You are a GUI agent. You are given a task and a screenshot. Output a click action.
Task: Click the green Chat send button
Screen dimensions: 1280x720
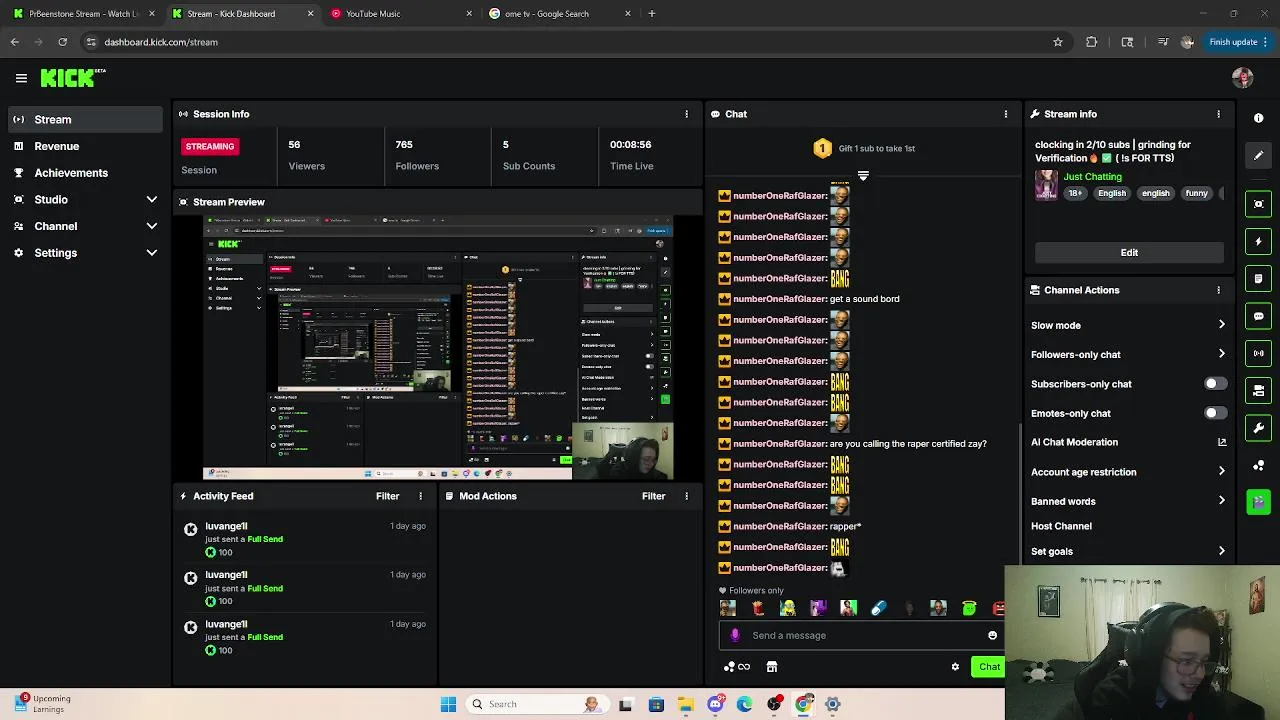(x=988, y=667)
